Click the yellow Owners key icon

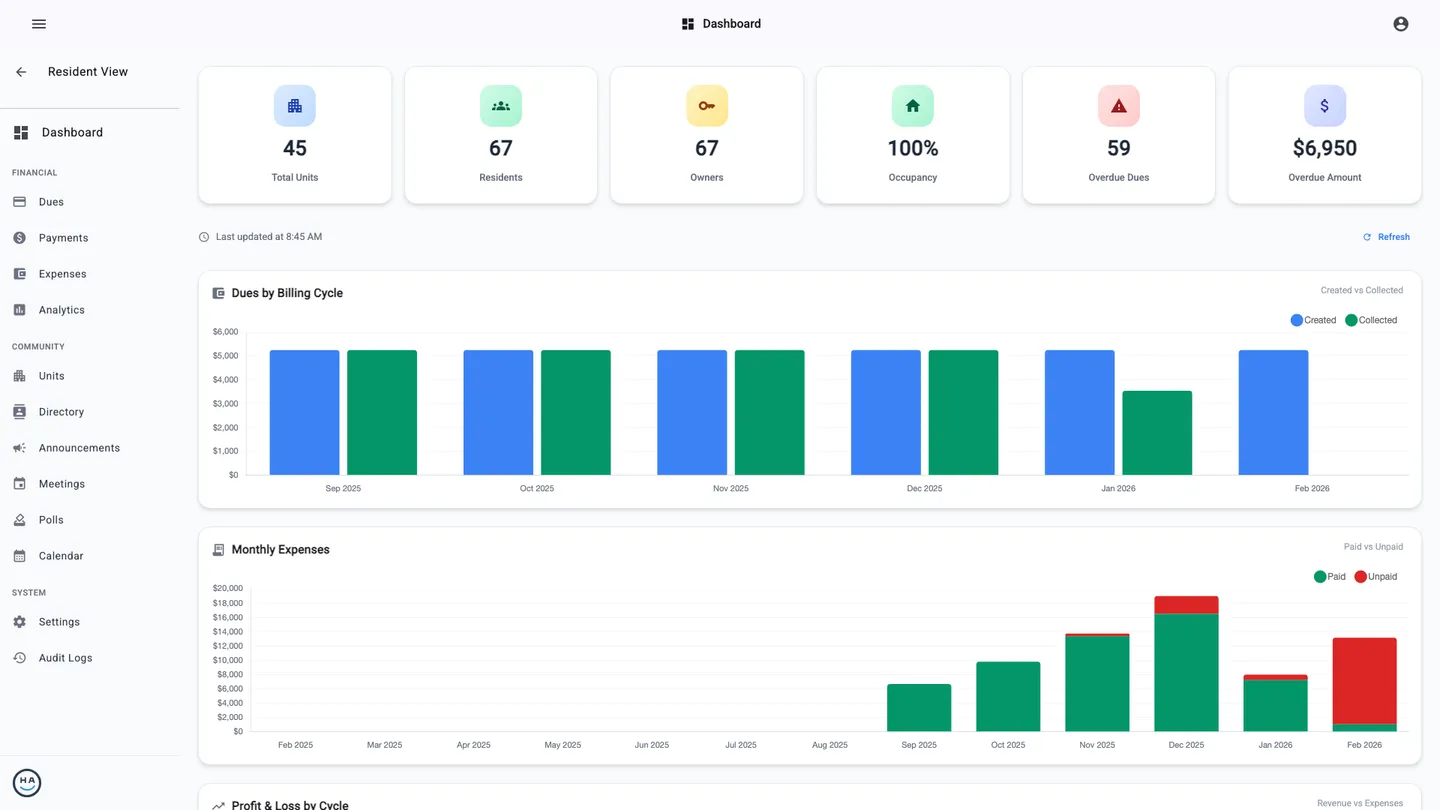[x=707, y=106]
